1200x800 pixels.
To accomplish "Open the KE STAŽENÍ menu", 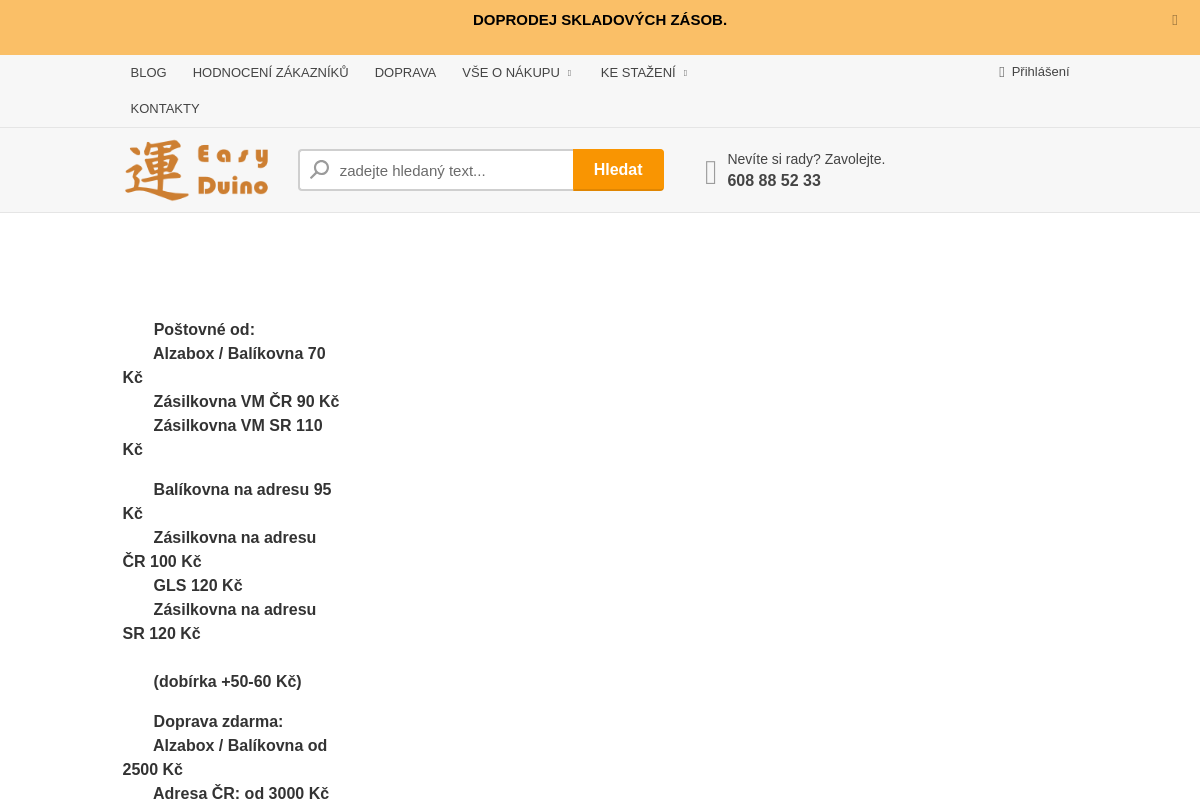I will (638, 72).
